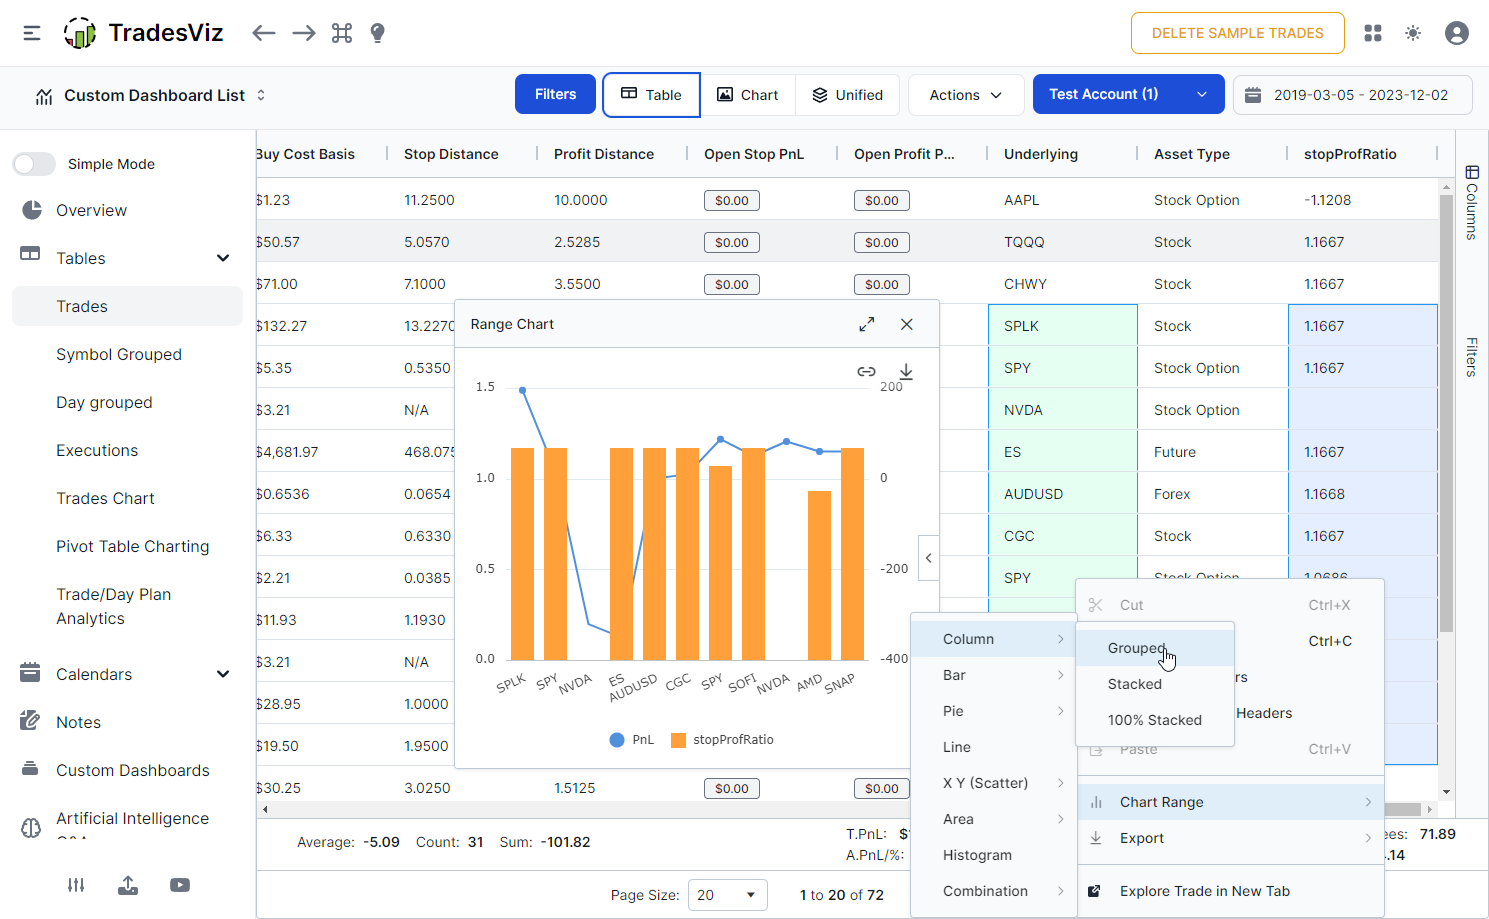Click the vertical table scrollbar
Screen dimensions: 1489x919
click(1446, 413)
